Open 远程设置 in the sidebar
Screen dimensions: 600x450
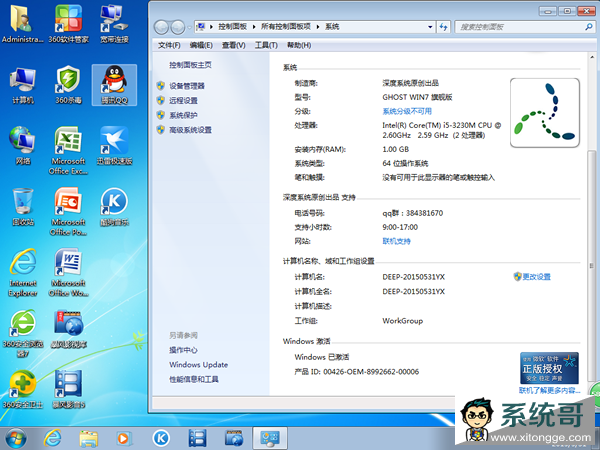(x=183, y=100)
